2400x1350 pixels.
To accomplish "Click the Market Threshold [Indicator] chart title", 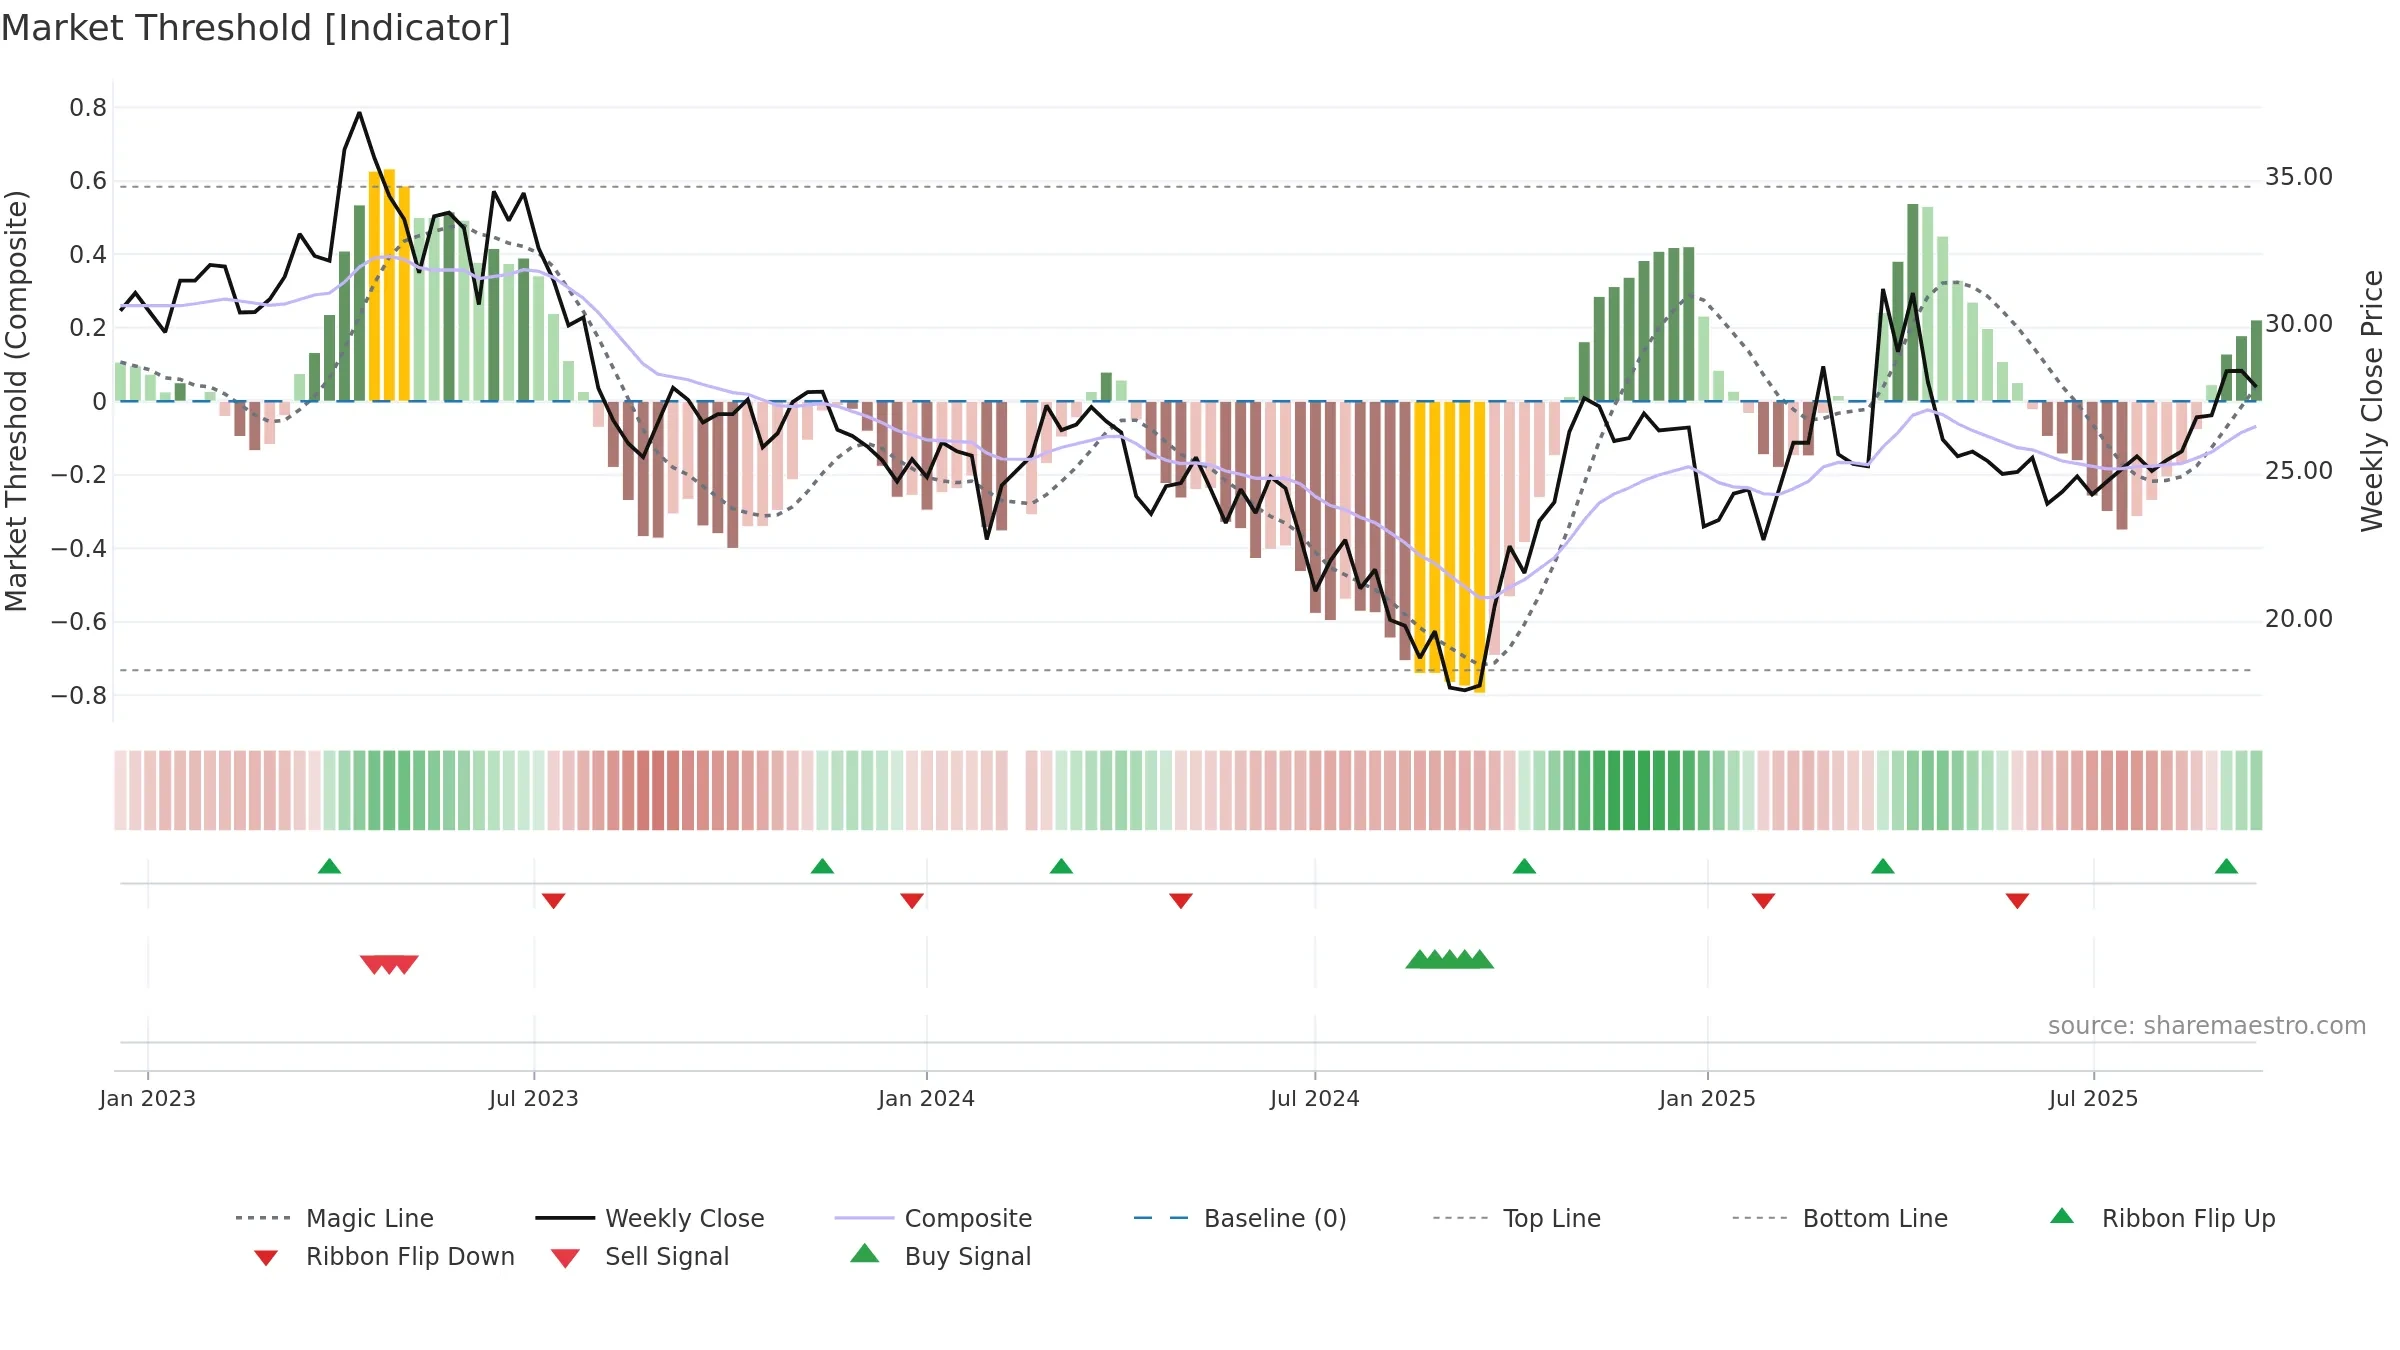I will point(256,28).
